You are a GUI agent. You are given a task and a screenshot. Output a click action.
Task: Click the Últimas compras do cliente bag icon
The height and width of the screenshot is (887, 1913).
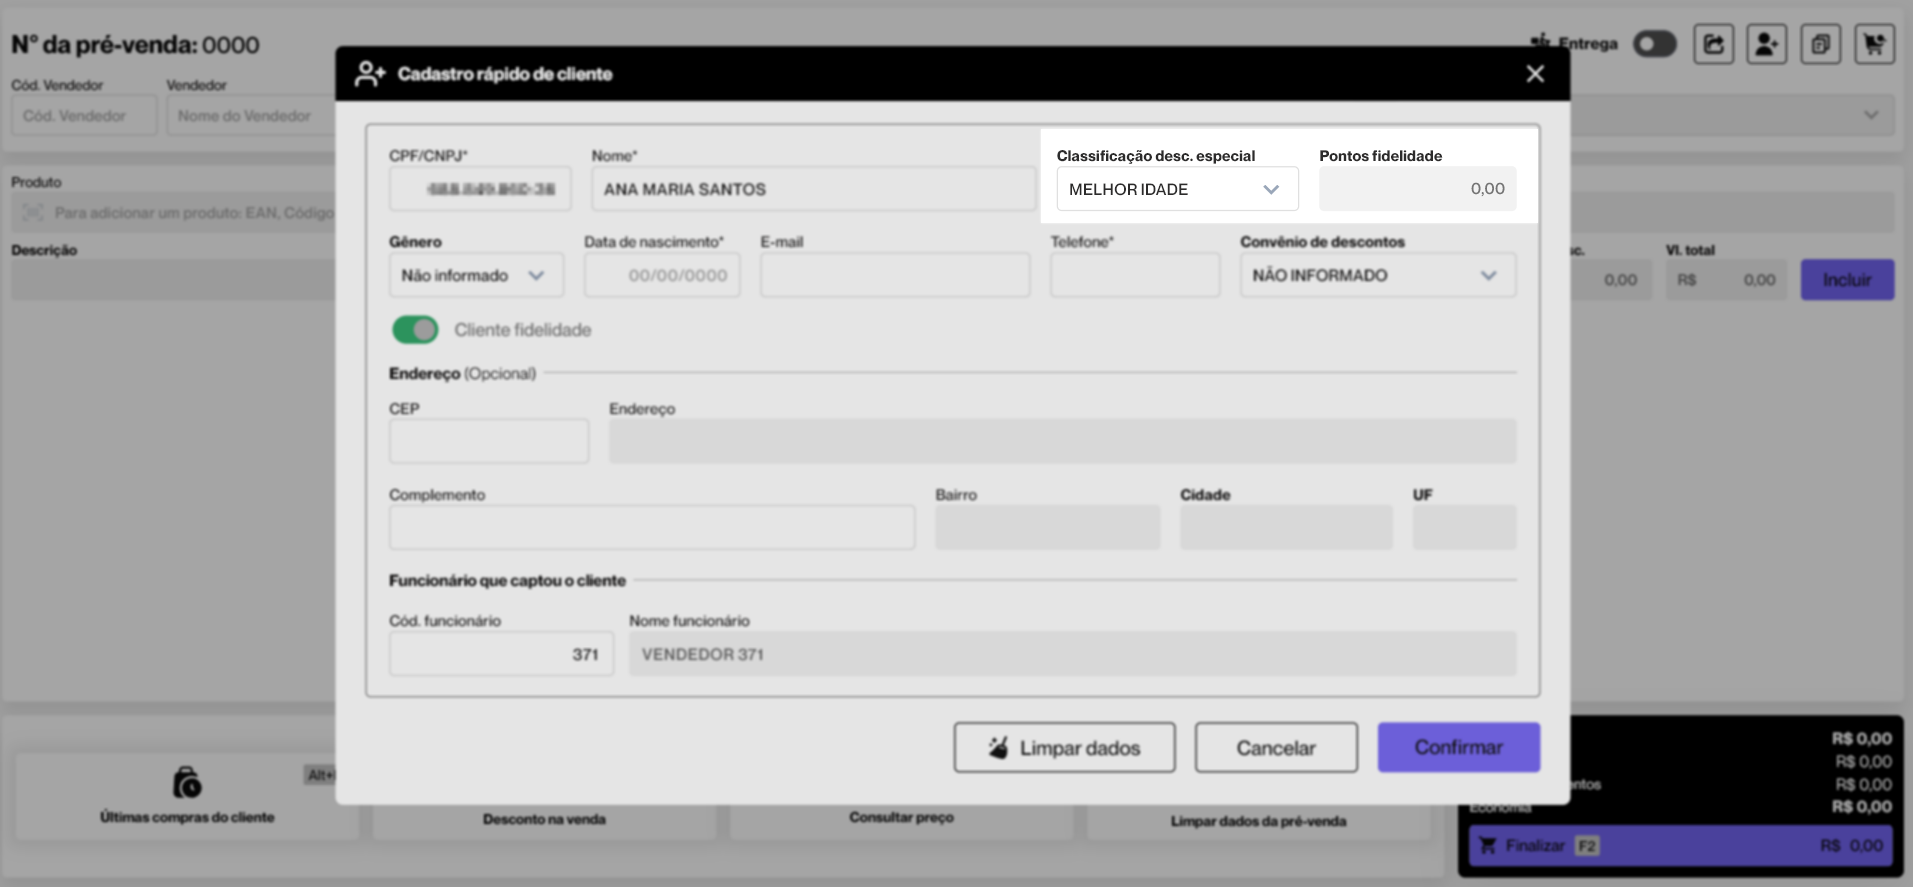(187, 782)
